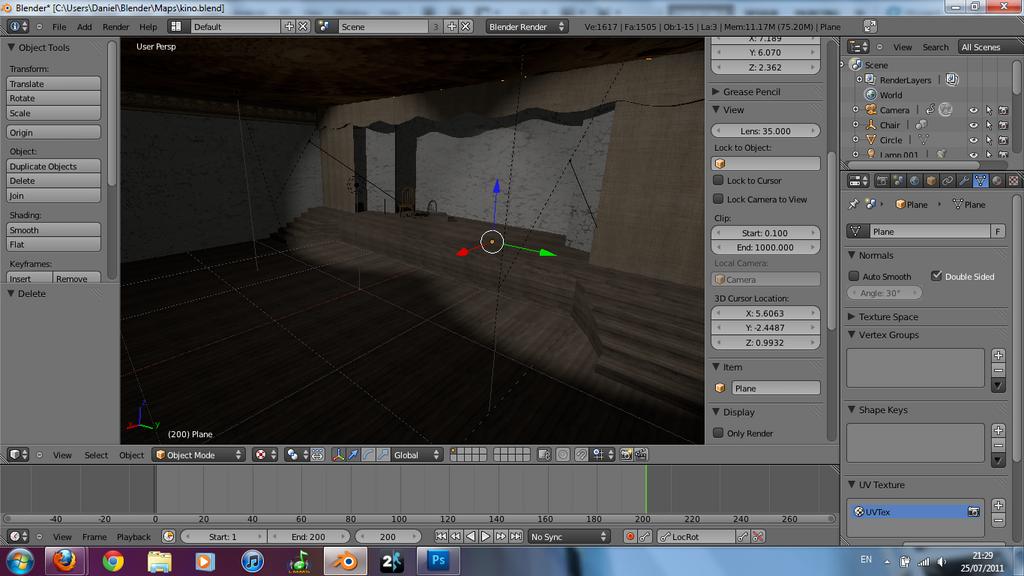Viewport: 1024px width, 576px height.
Task: Click the OpenGL render animation clapper icon
Action: click(x=641, y=455)
